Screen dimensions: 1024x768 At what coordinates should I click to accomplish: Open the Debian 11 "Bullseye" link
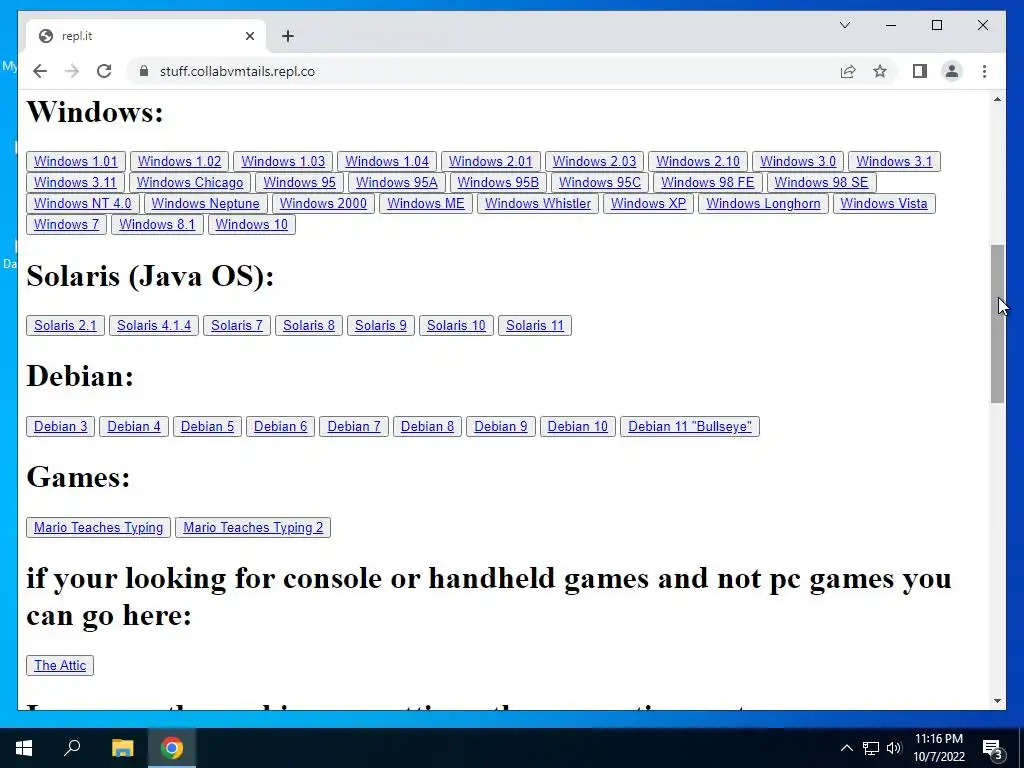point(690,426)
